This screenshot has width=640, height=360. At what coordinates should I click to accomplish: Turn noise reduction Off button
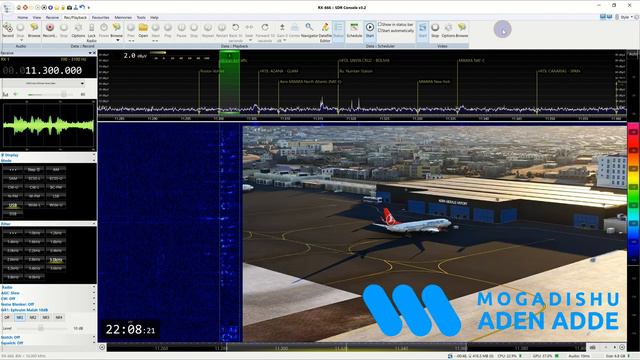7,317
